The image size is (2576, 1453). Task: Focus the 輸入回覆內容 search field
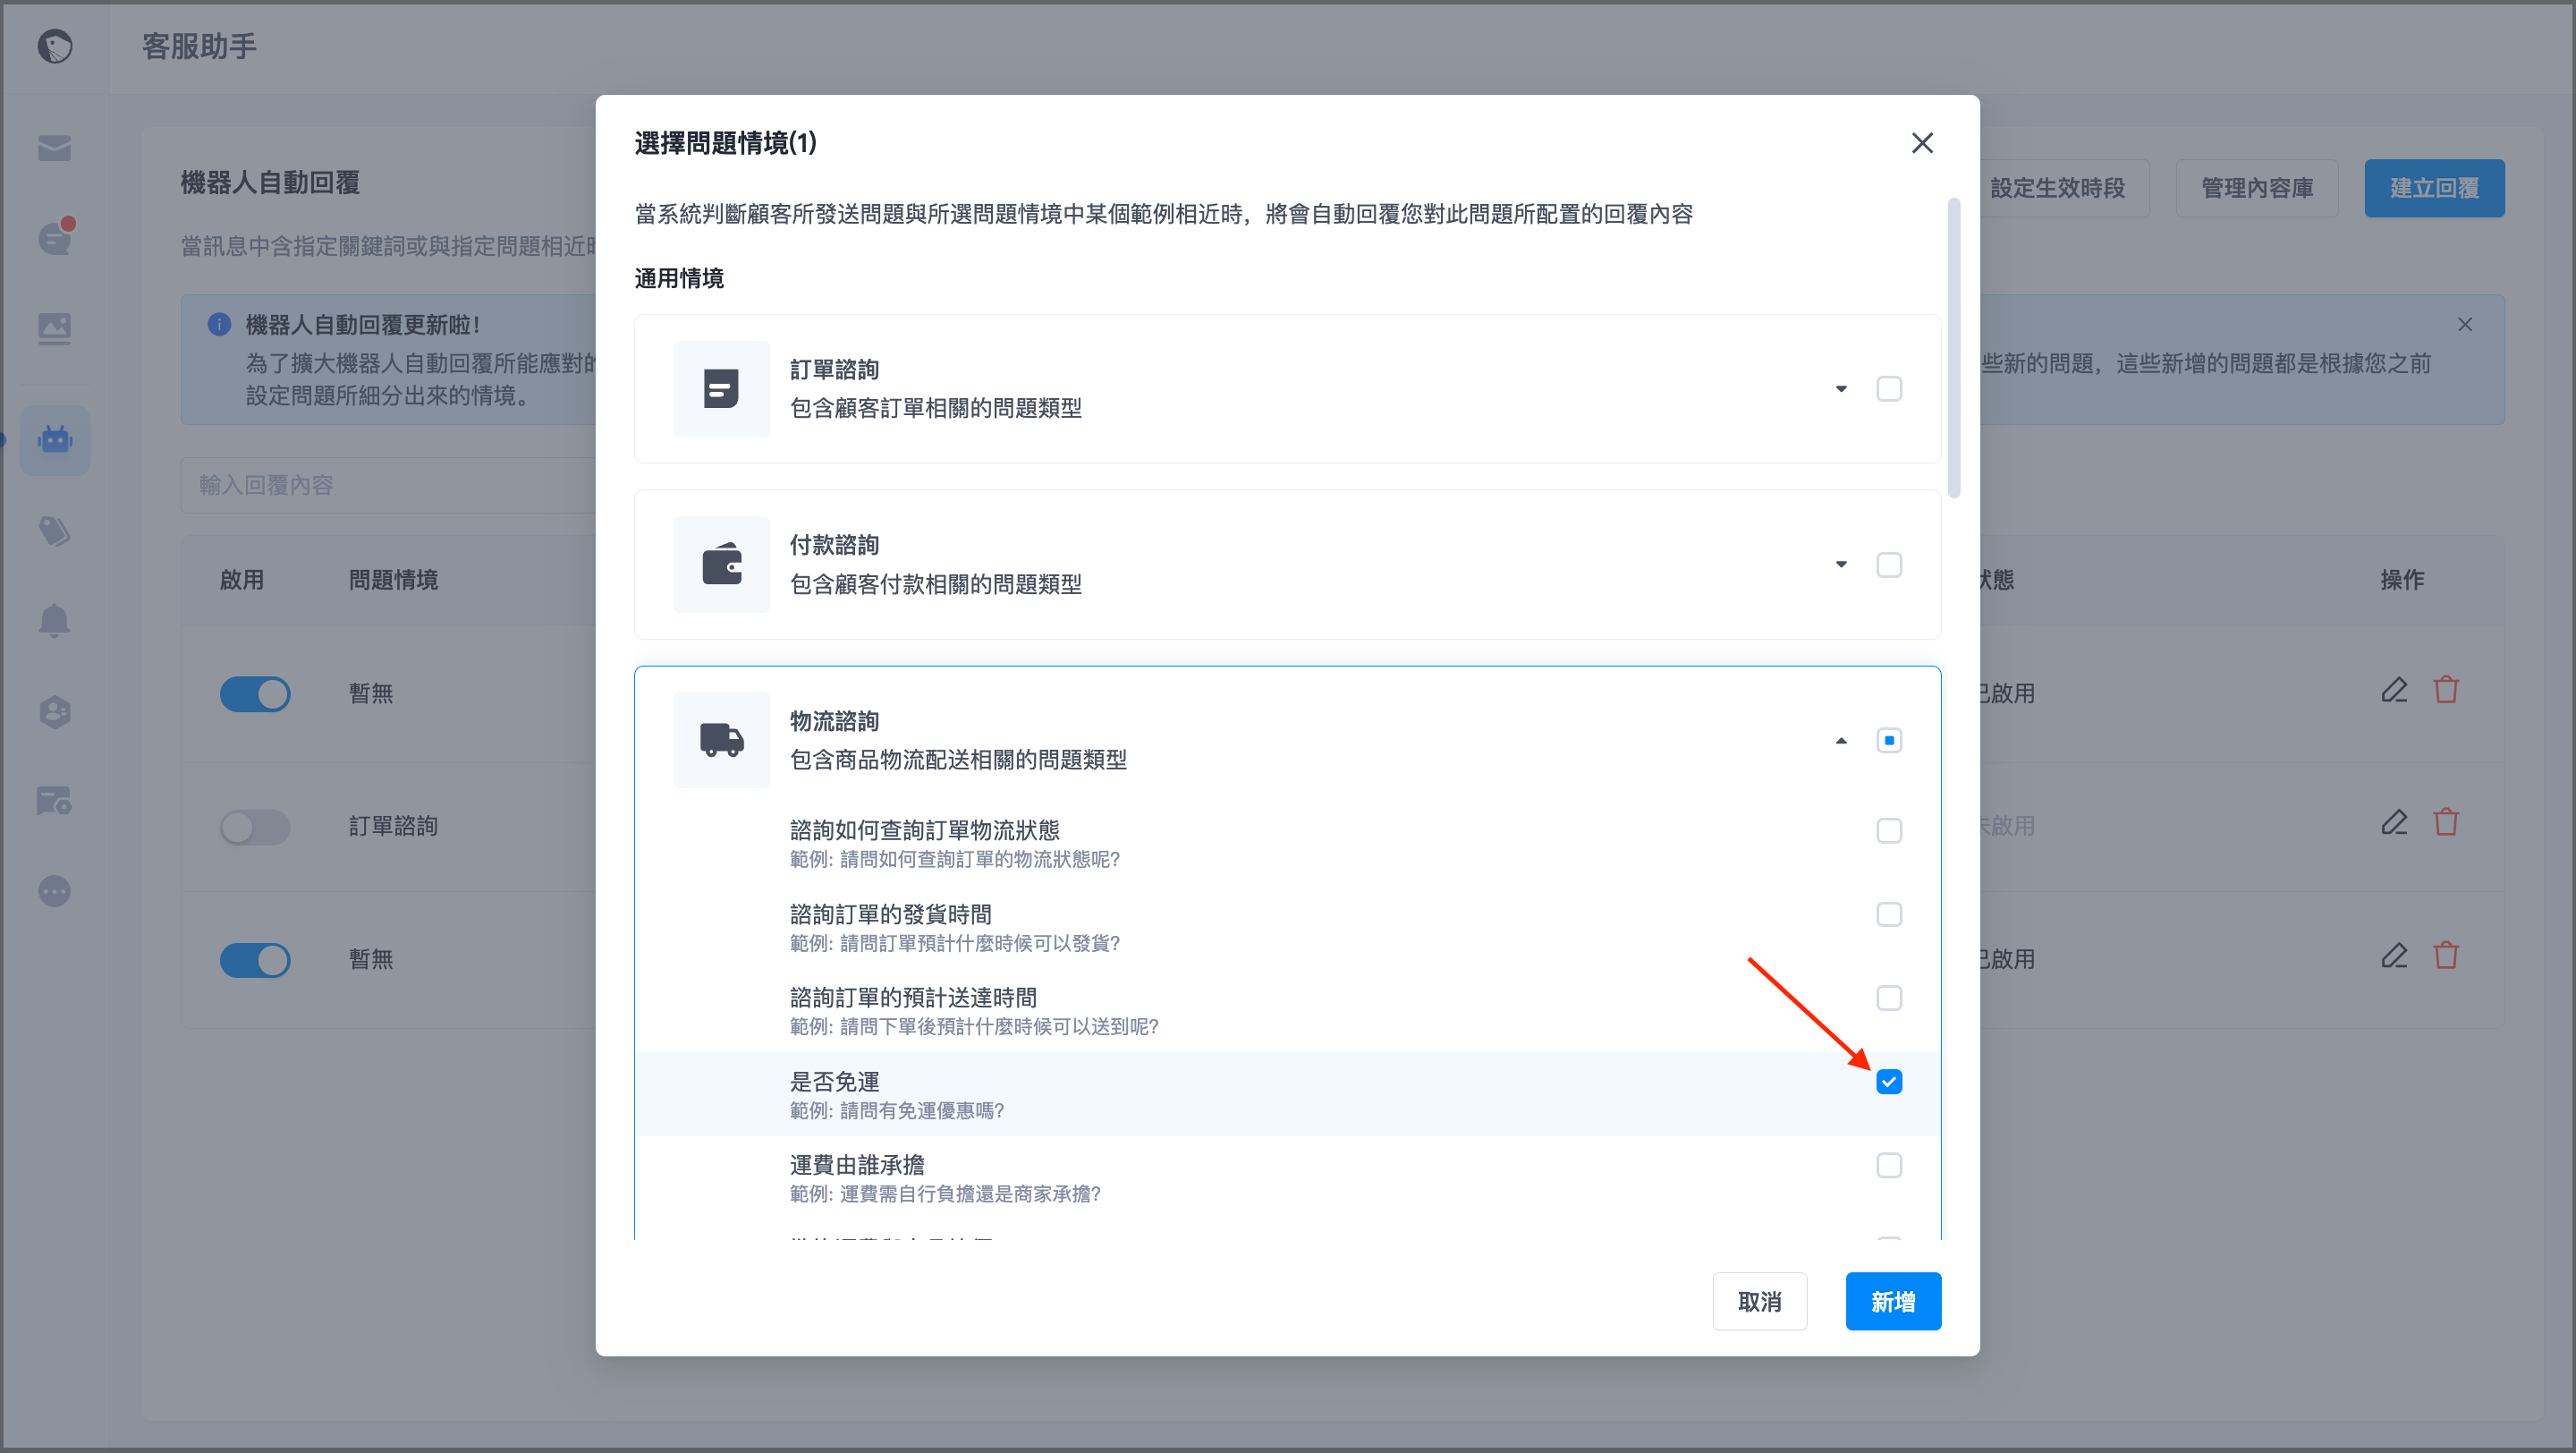(390, 485)
